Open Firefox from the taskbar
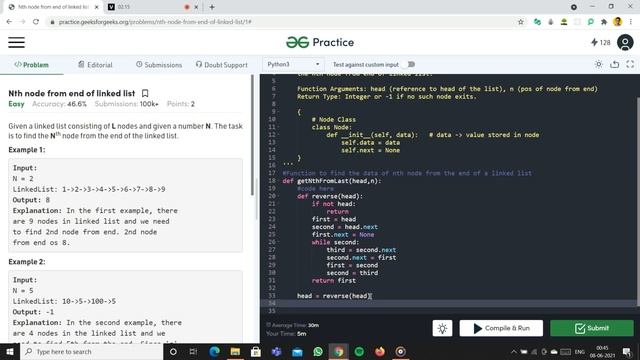 tap(380, 351)
